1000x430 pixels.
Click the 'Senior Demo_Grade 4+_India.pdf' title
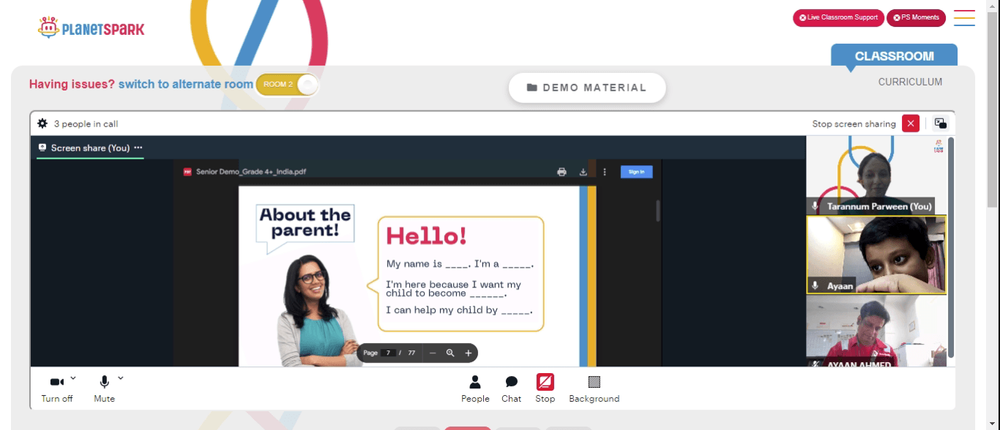tap(251, 172)
